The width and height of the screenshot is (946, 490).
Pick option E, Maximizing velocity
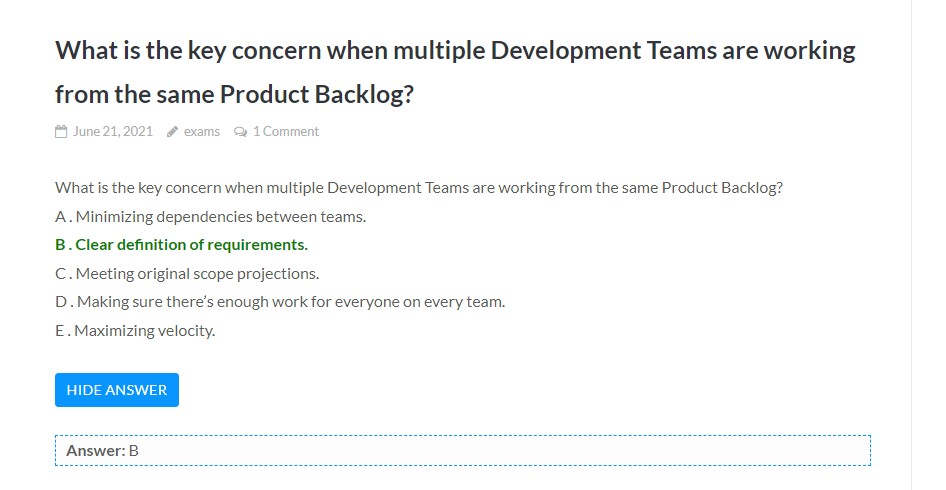pyautogui.click(x=135, y=330)
